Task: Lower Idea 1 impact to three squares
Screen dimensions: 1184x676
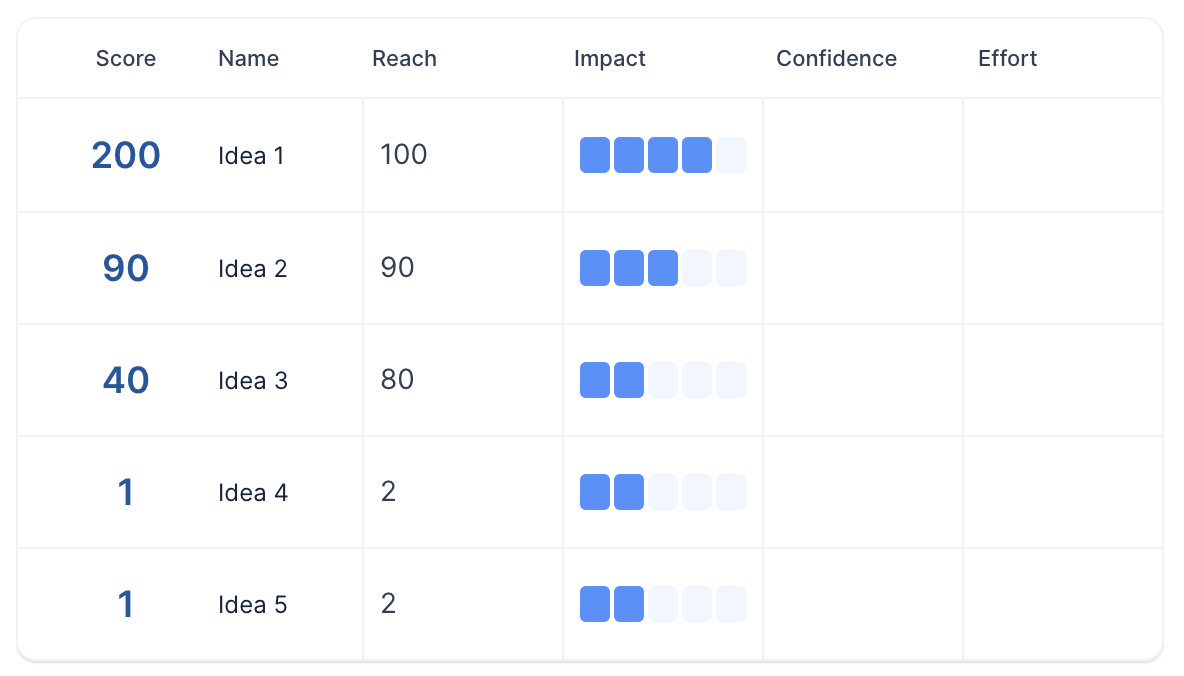Action: tap(663, 155)
